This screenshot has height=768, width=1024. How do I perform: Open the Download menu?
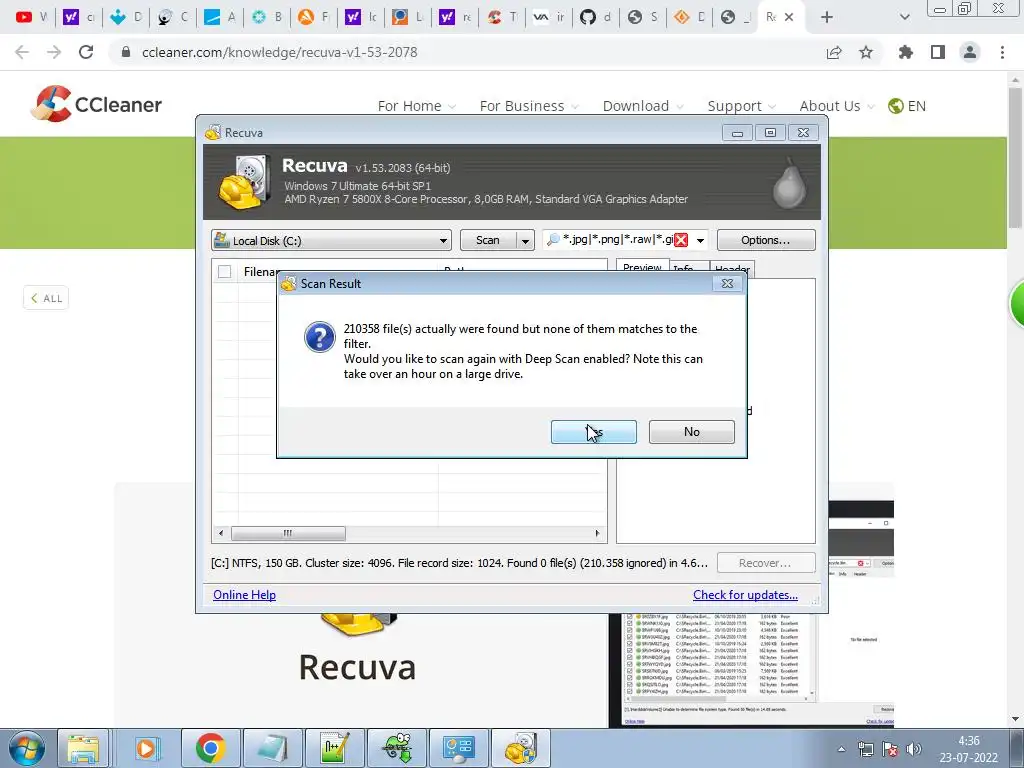coord(643,106)
